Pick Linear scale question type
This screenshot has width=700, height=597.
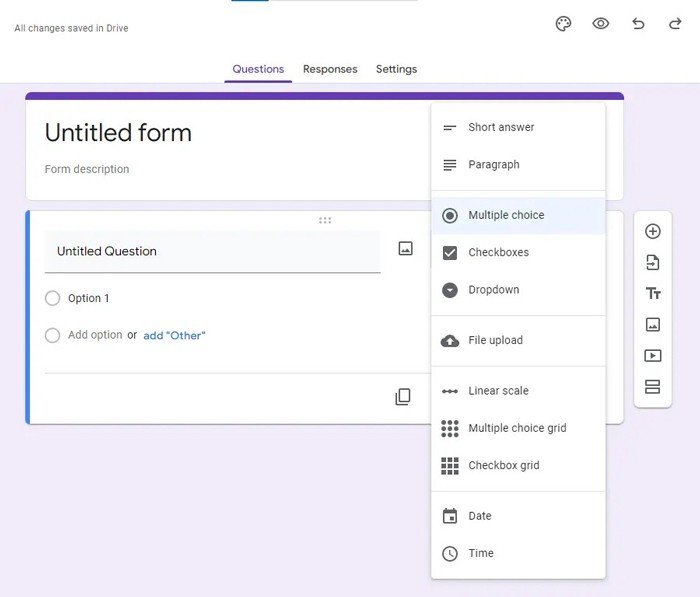point(498,391)
